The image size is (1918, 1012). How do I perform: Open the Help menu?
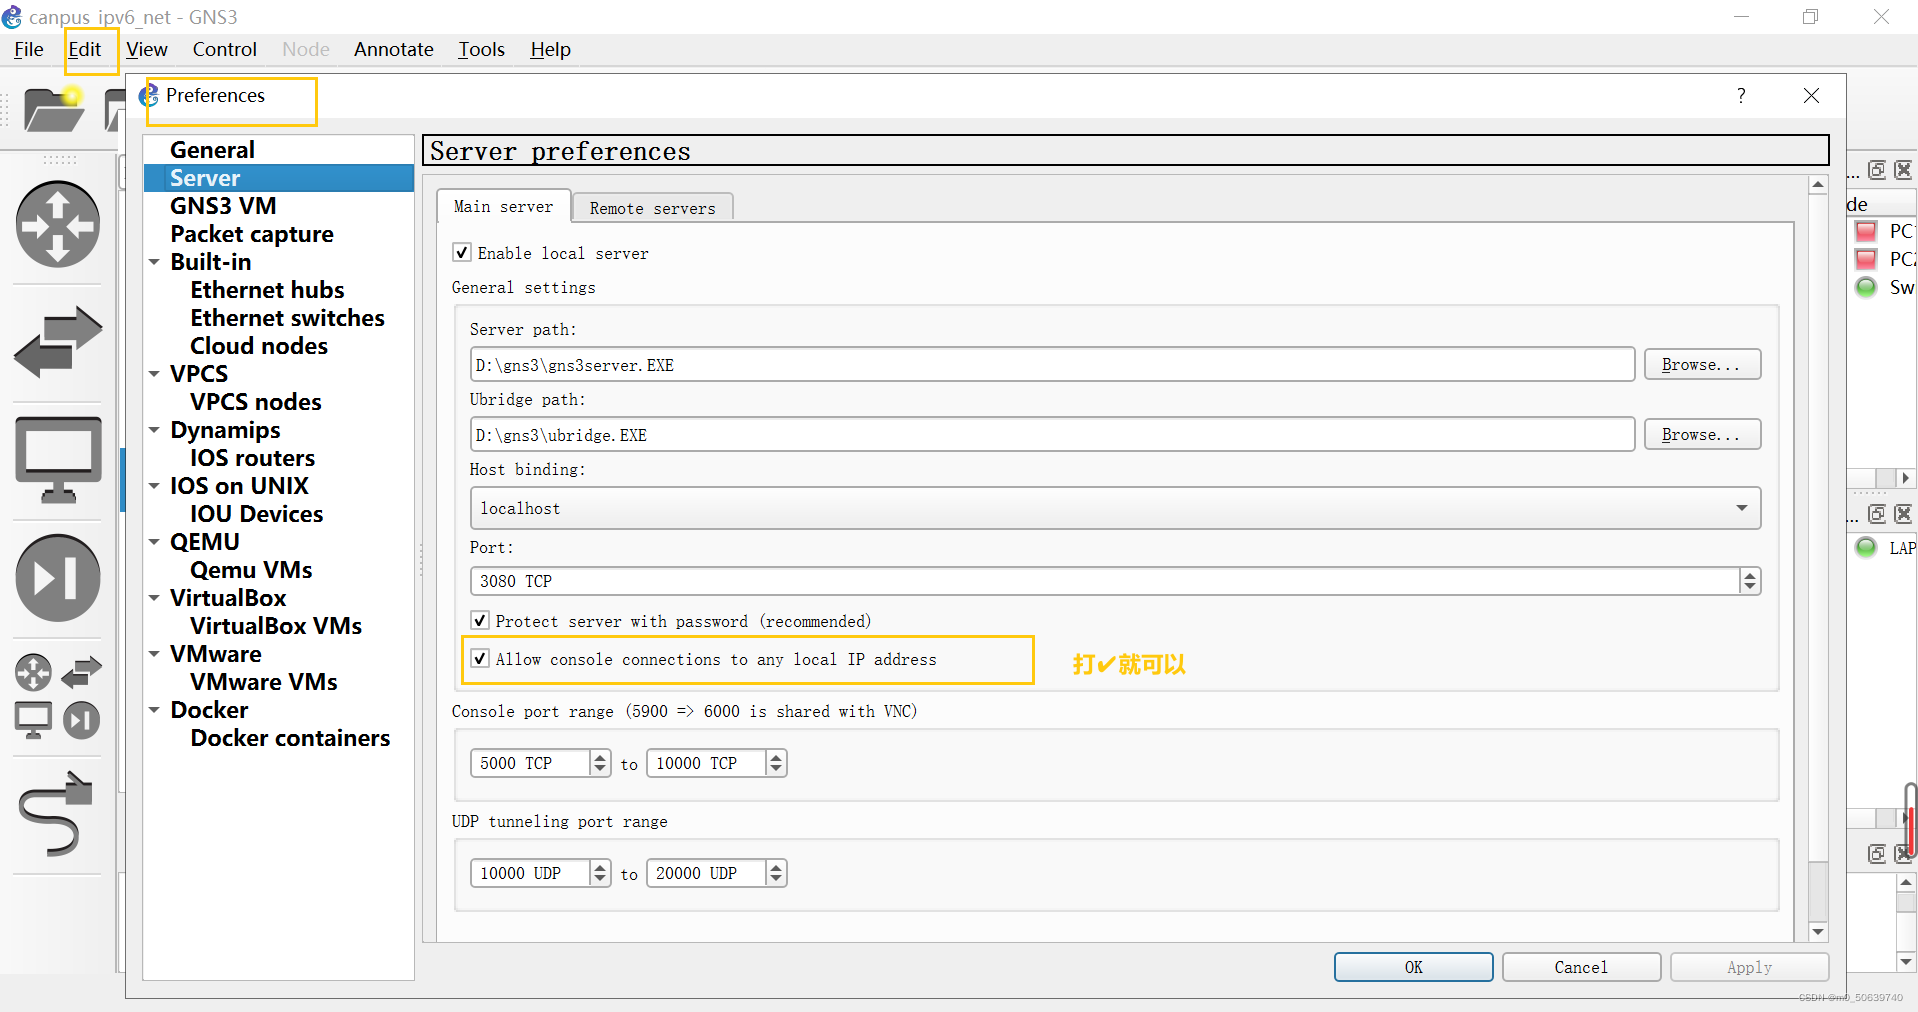tap(550, 49)
